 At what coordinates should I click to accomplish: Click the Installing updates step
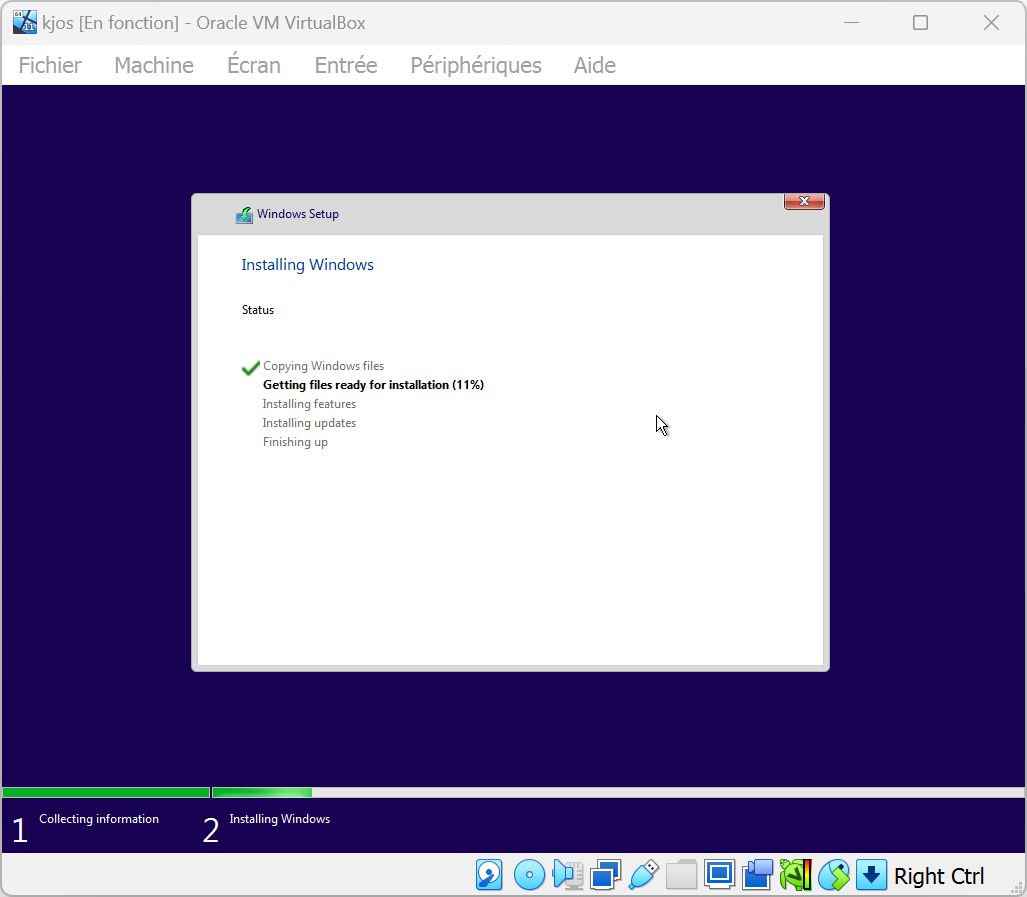point(309,423)
